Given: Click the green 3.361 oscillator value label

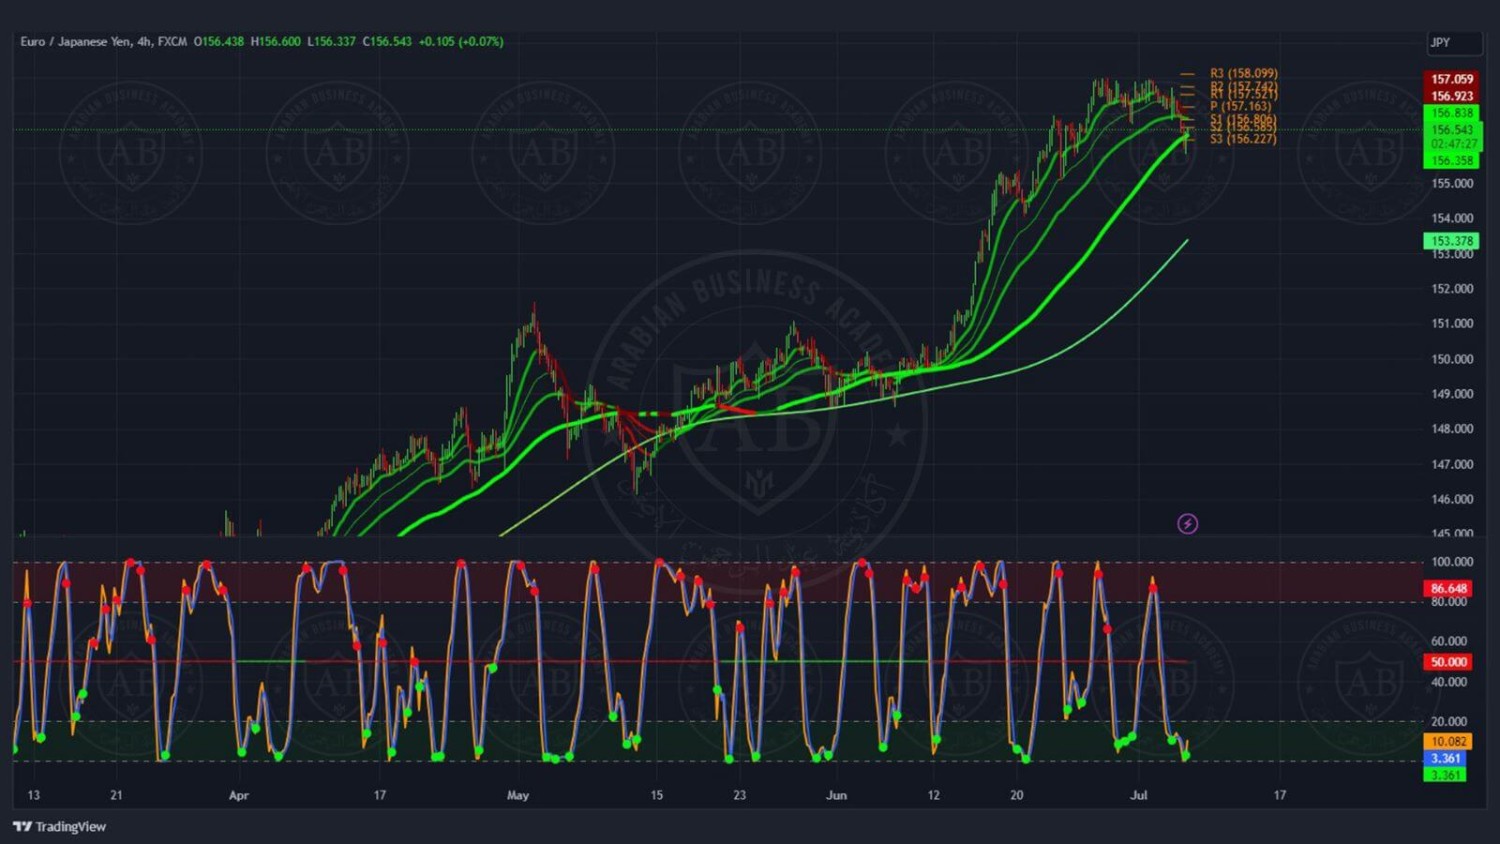Looking at the screenshot, I should click(1445, 775).
